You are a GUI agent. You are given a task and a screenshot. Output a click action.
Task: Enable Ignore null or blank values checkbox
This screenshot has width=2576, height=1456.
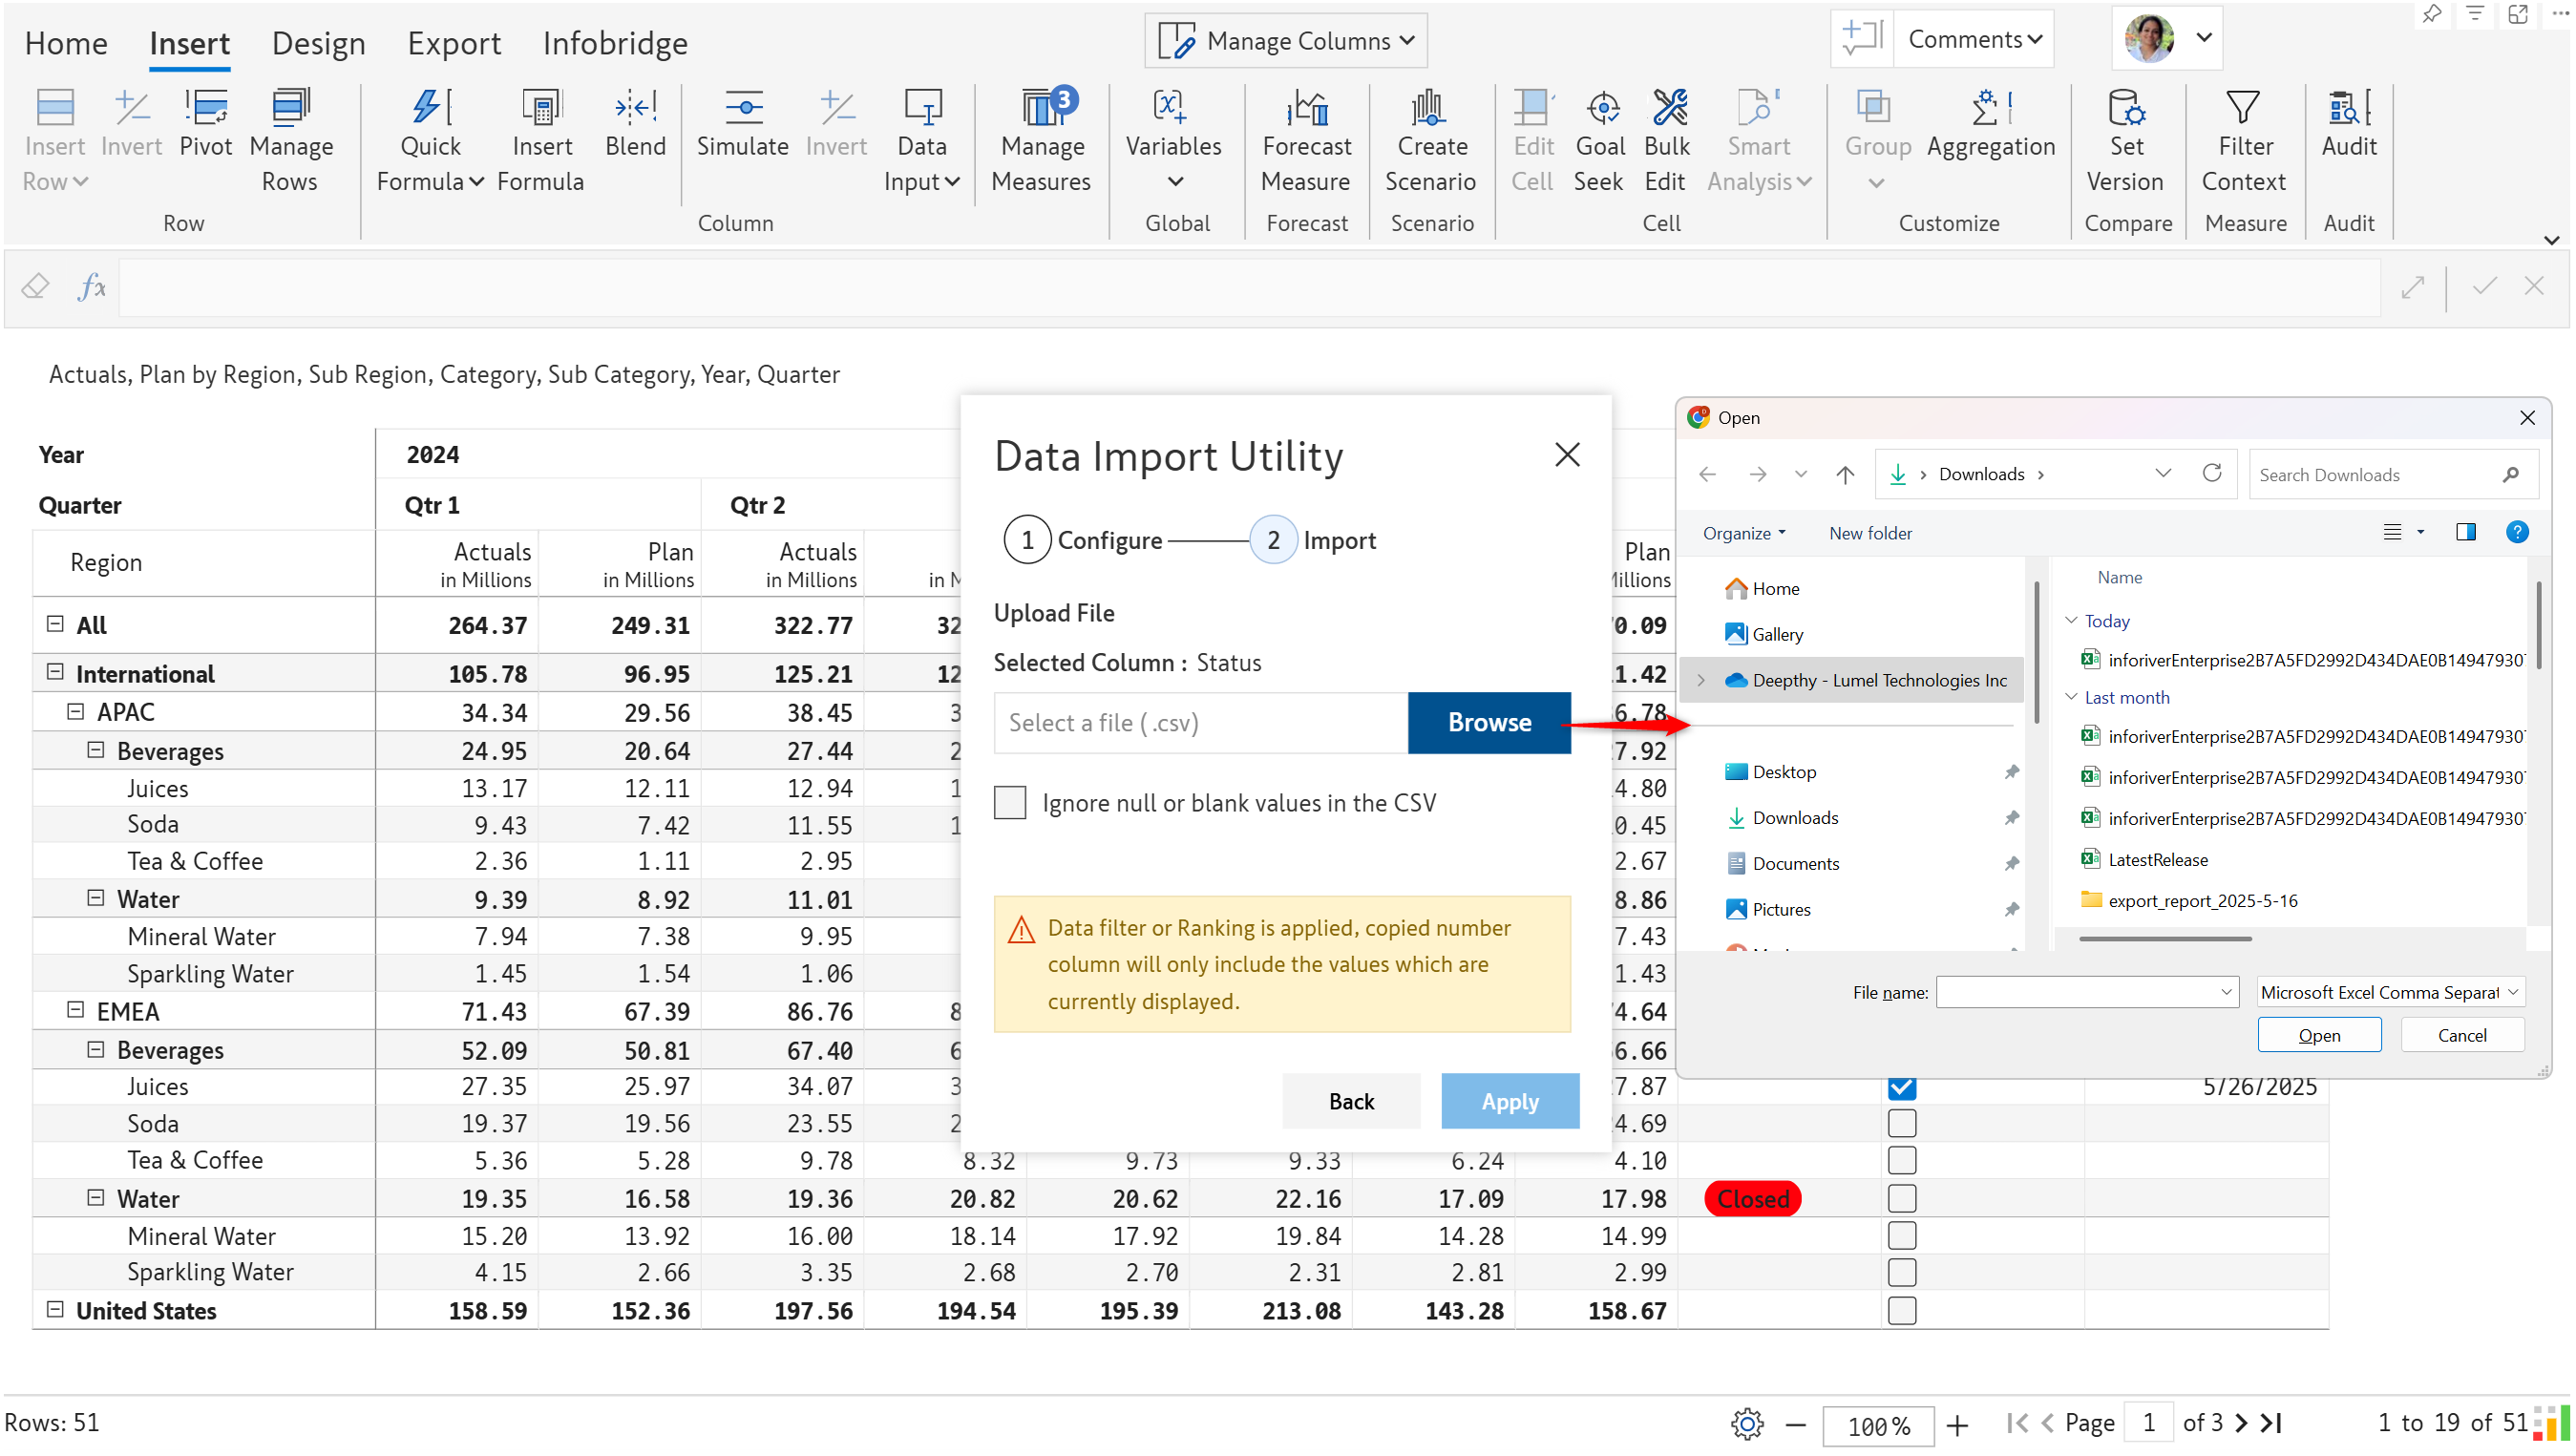[1010, 802]
